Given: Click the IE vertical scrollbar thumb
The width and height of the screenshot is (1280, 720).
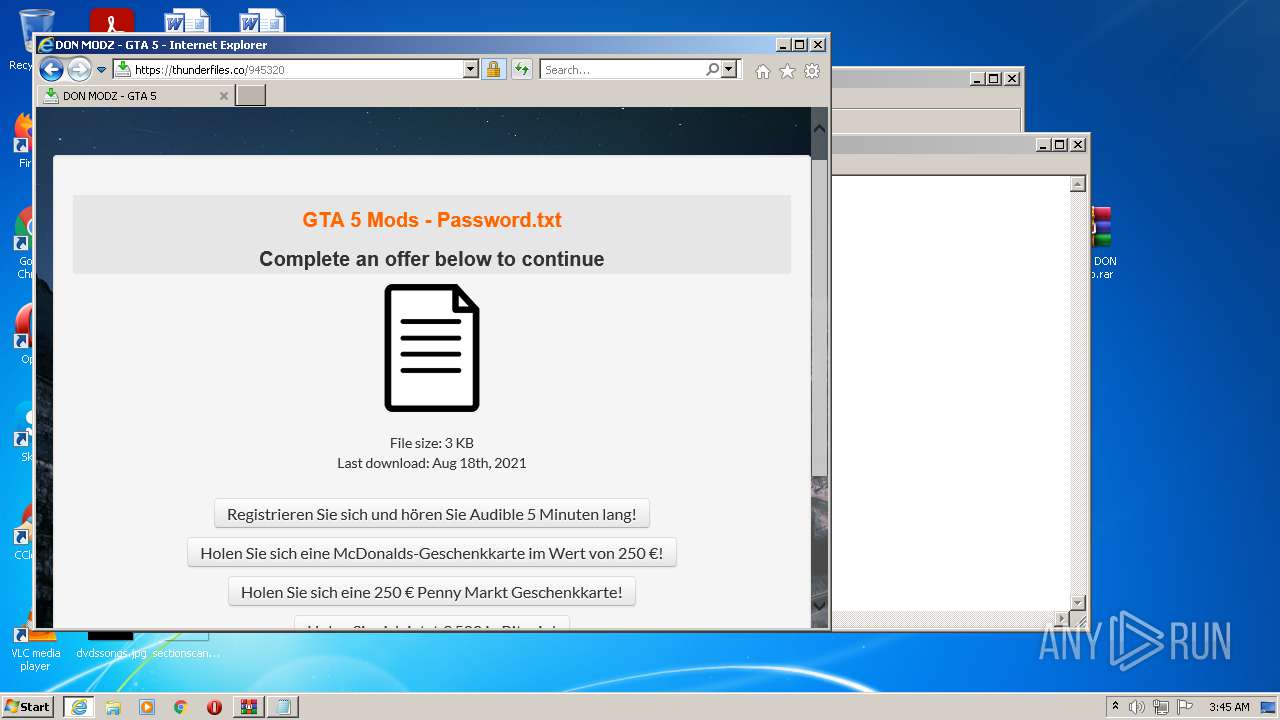Looking at the screenshot, I should pyautogui.click(x=819, y=317).
